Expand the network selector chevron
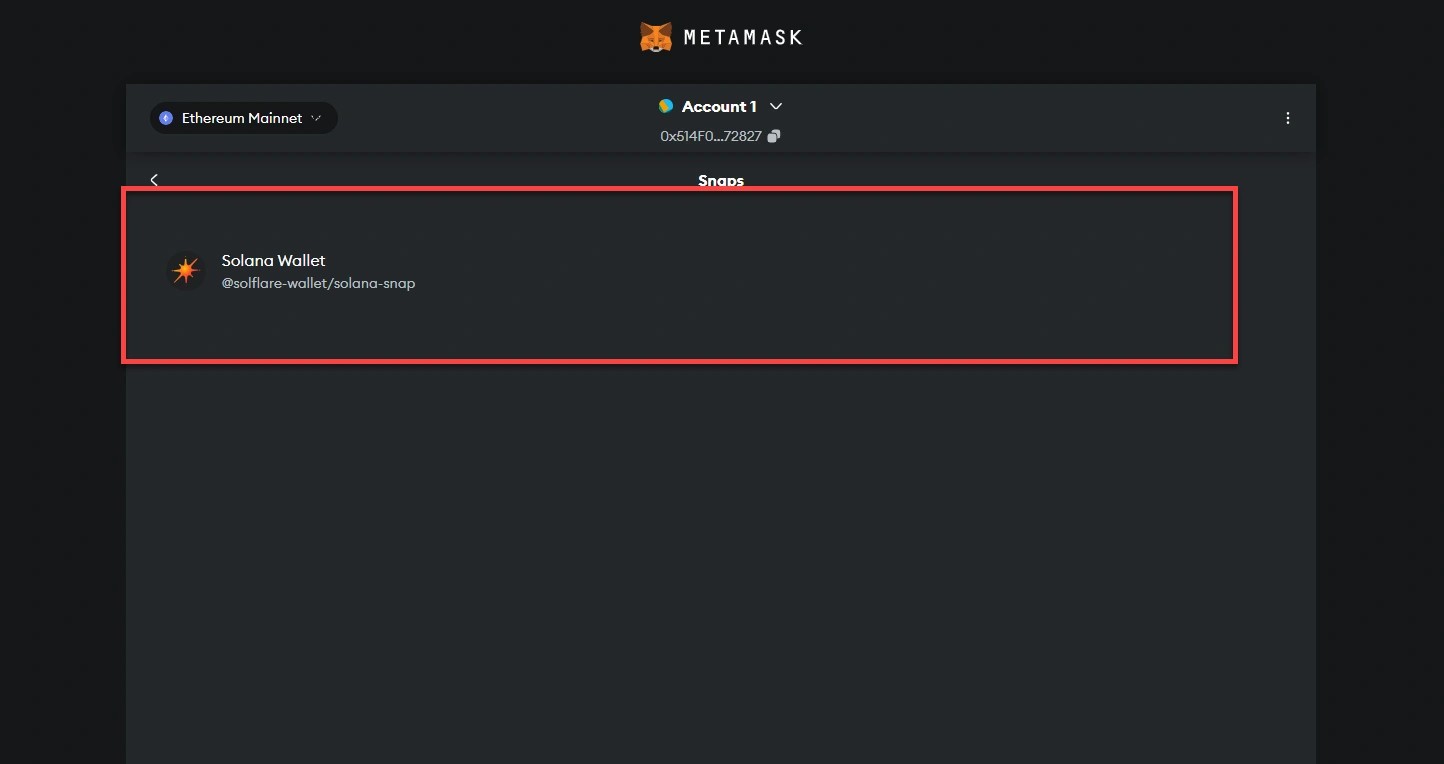The image size is (1444, 764). pos(316,118)
